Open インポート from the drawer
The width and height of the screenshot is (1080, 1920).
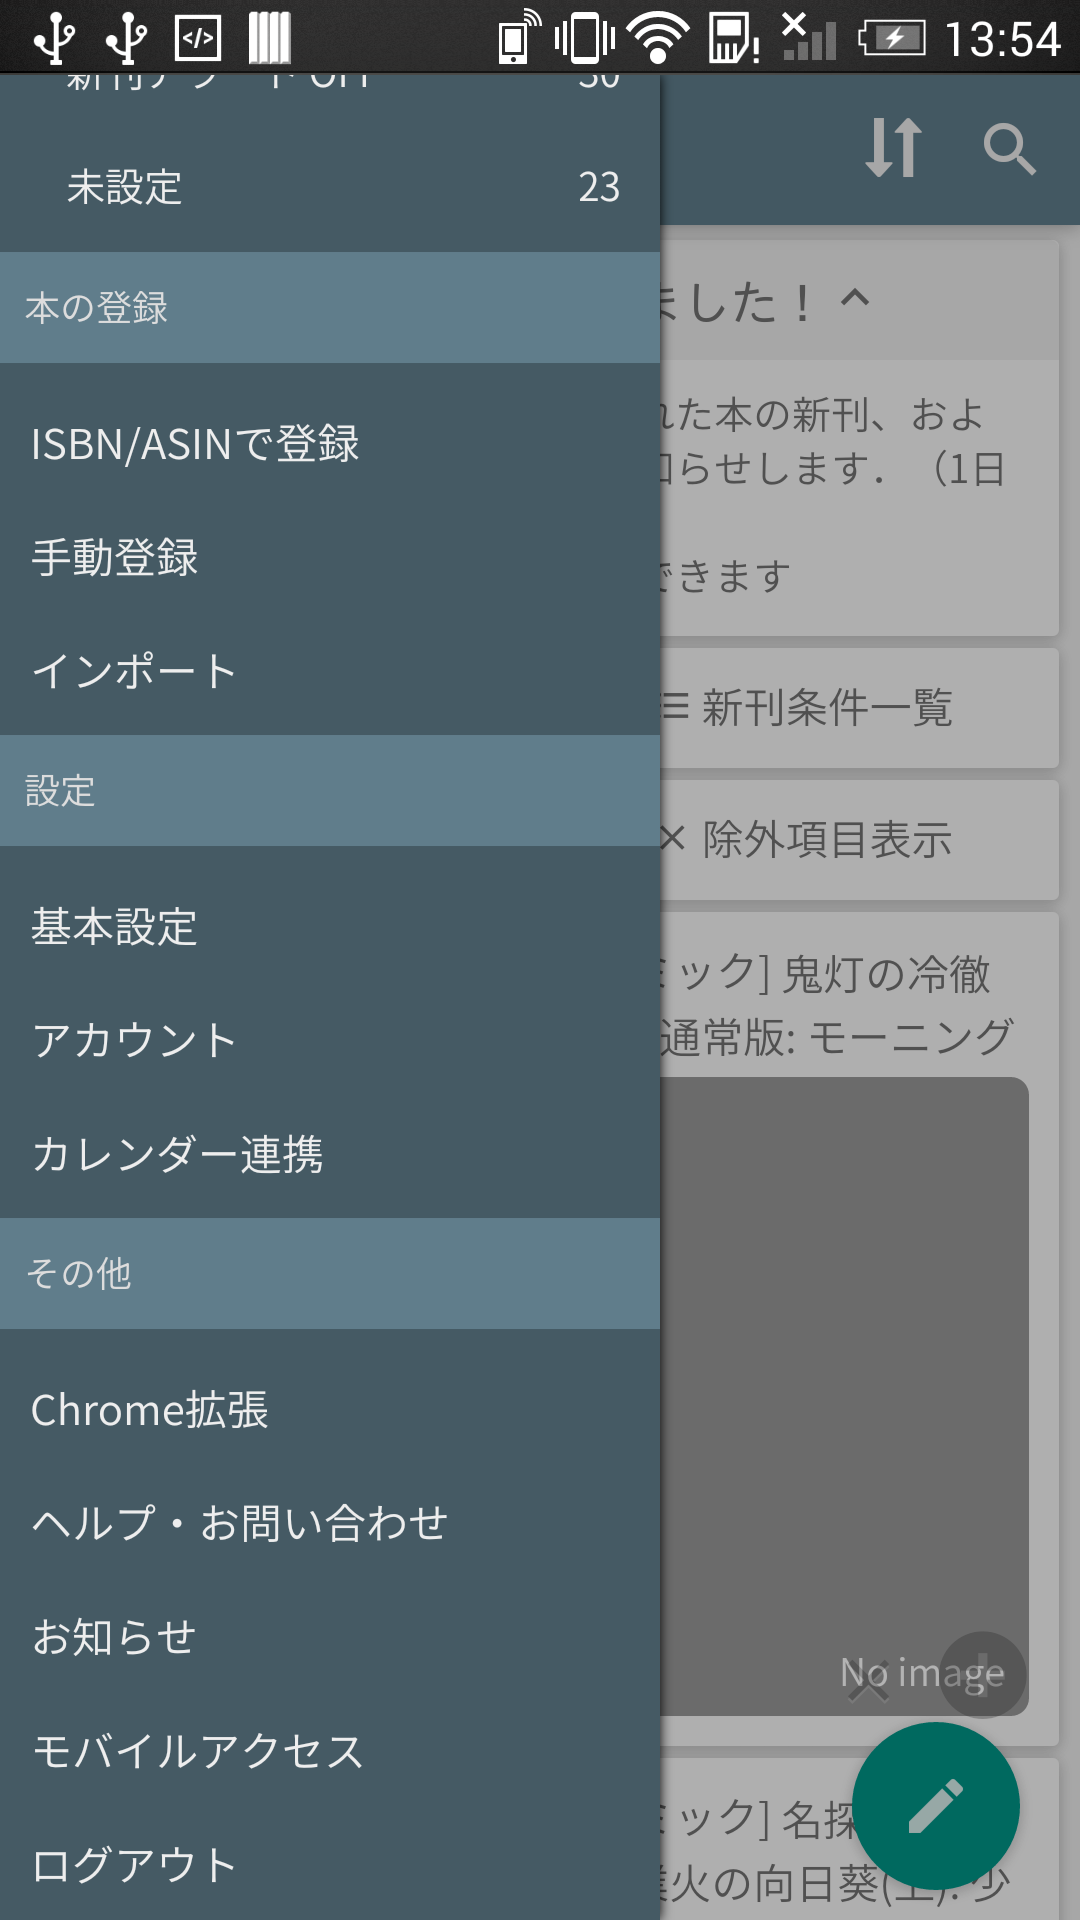coord(134,671)
